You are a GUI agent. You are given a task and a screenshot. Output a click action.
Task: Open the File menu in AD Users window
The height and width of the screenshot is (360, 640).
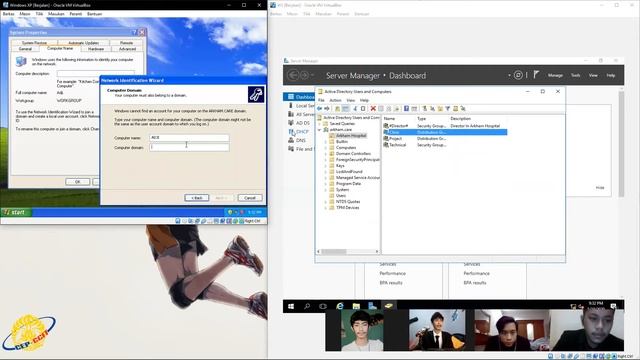pyautogui.click(x=321, y=100)
